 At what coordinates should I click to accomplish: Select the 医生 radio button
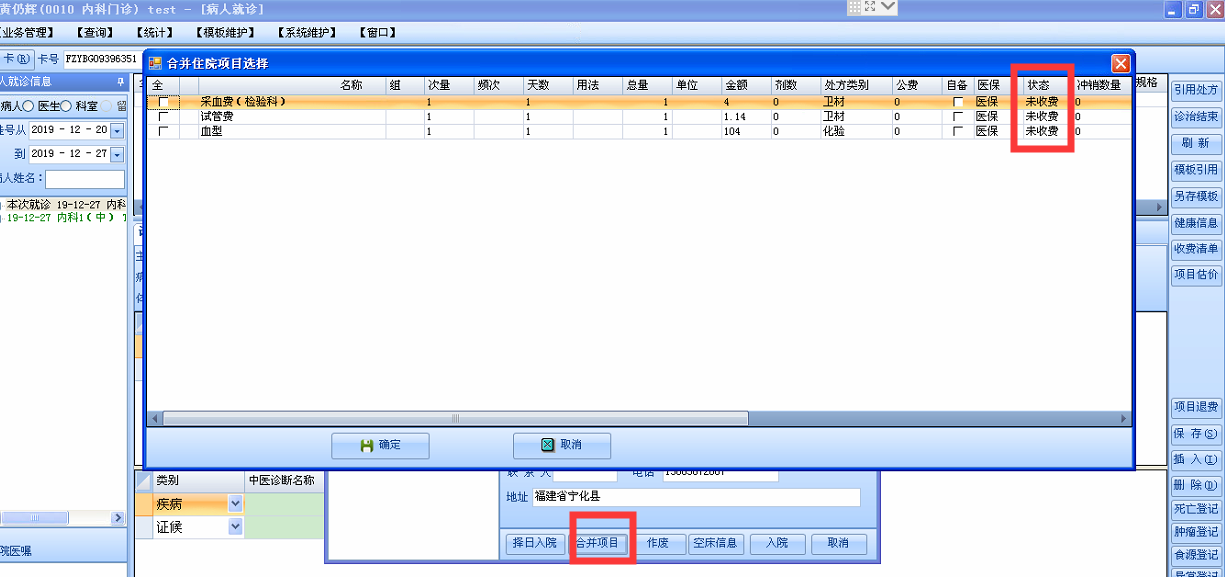66,106
